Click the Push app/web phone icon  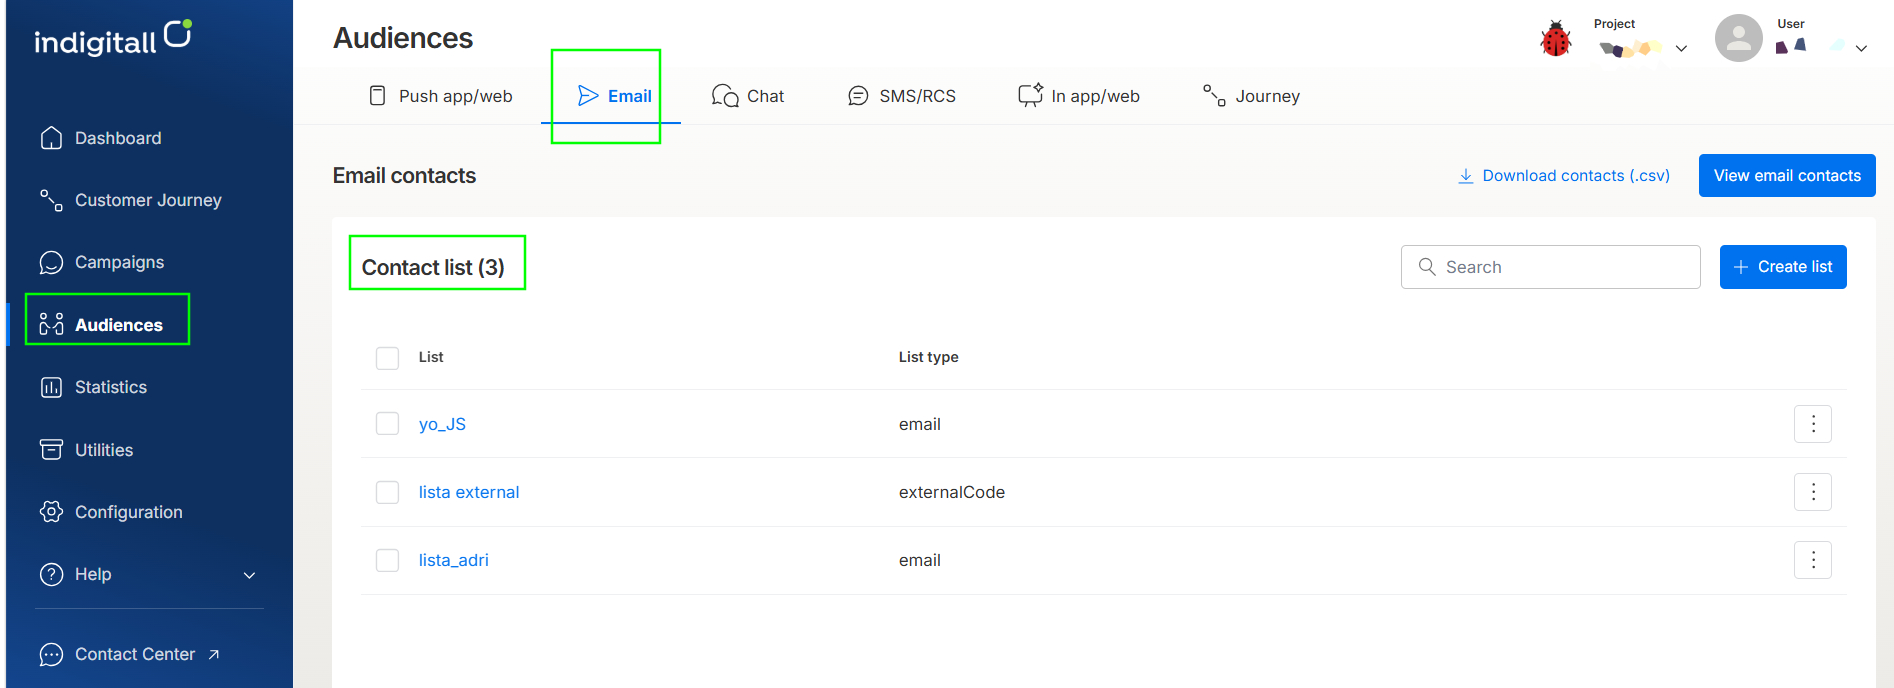[x=377, y=96]
